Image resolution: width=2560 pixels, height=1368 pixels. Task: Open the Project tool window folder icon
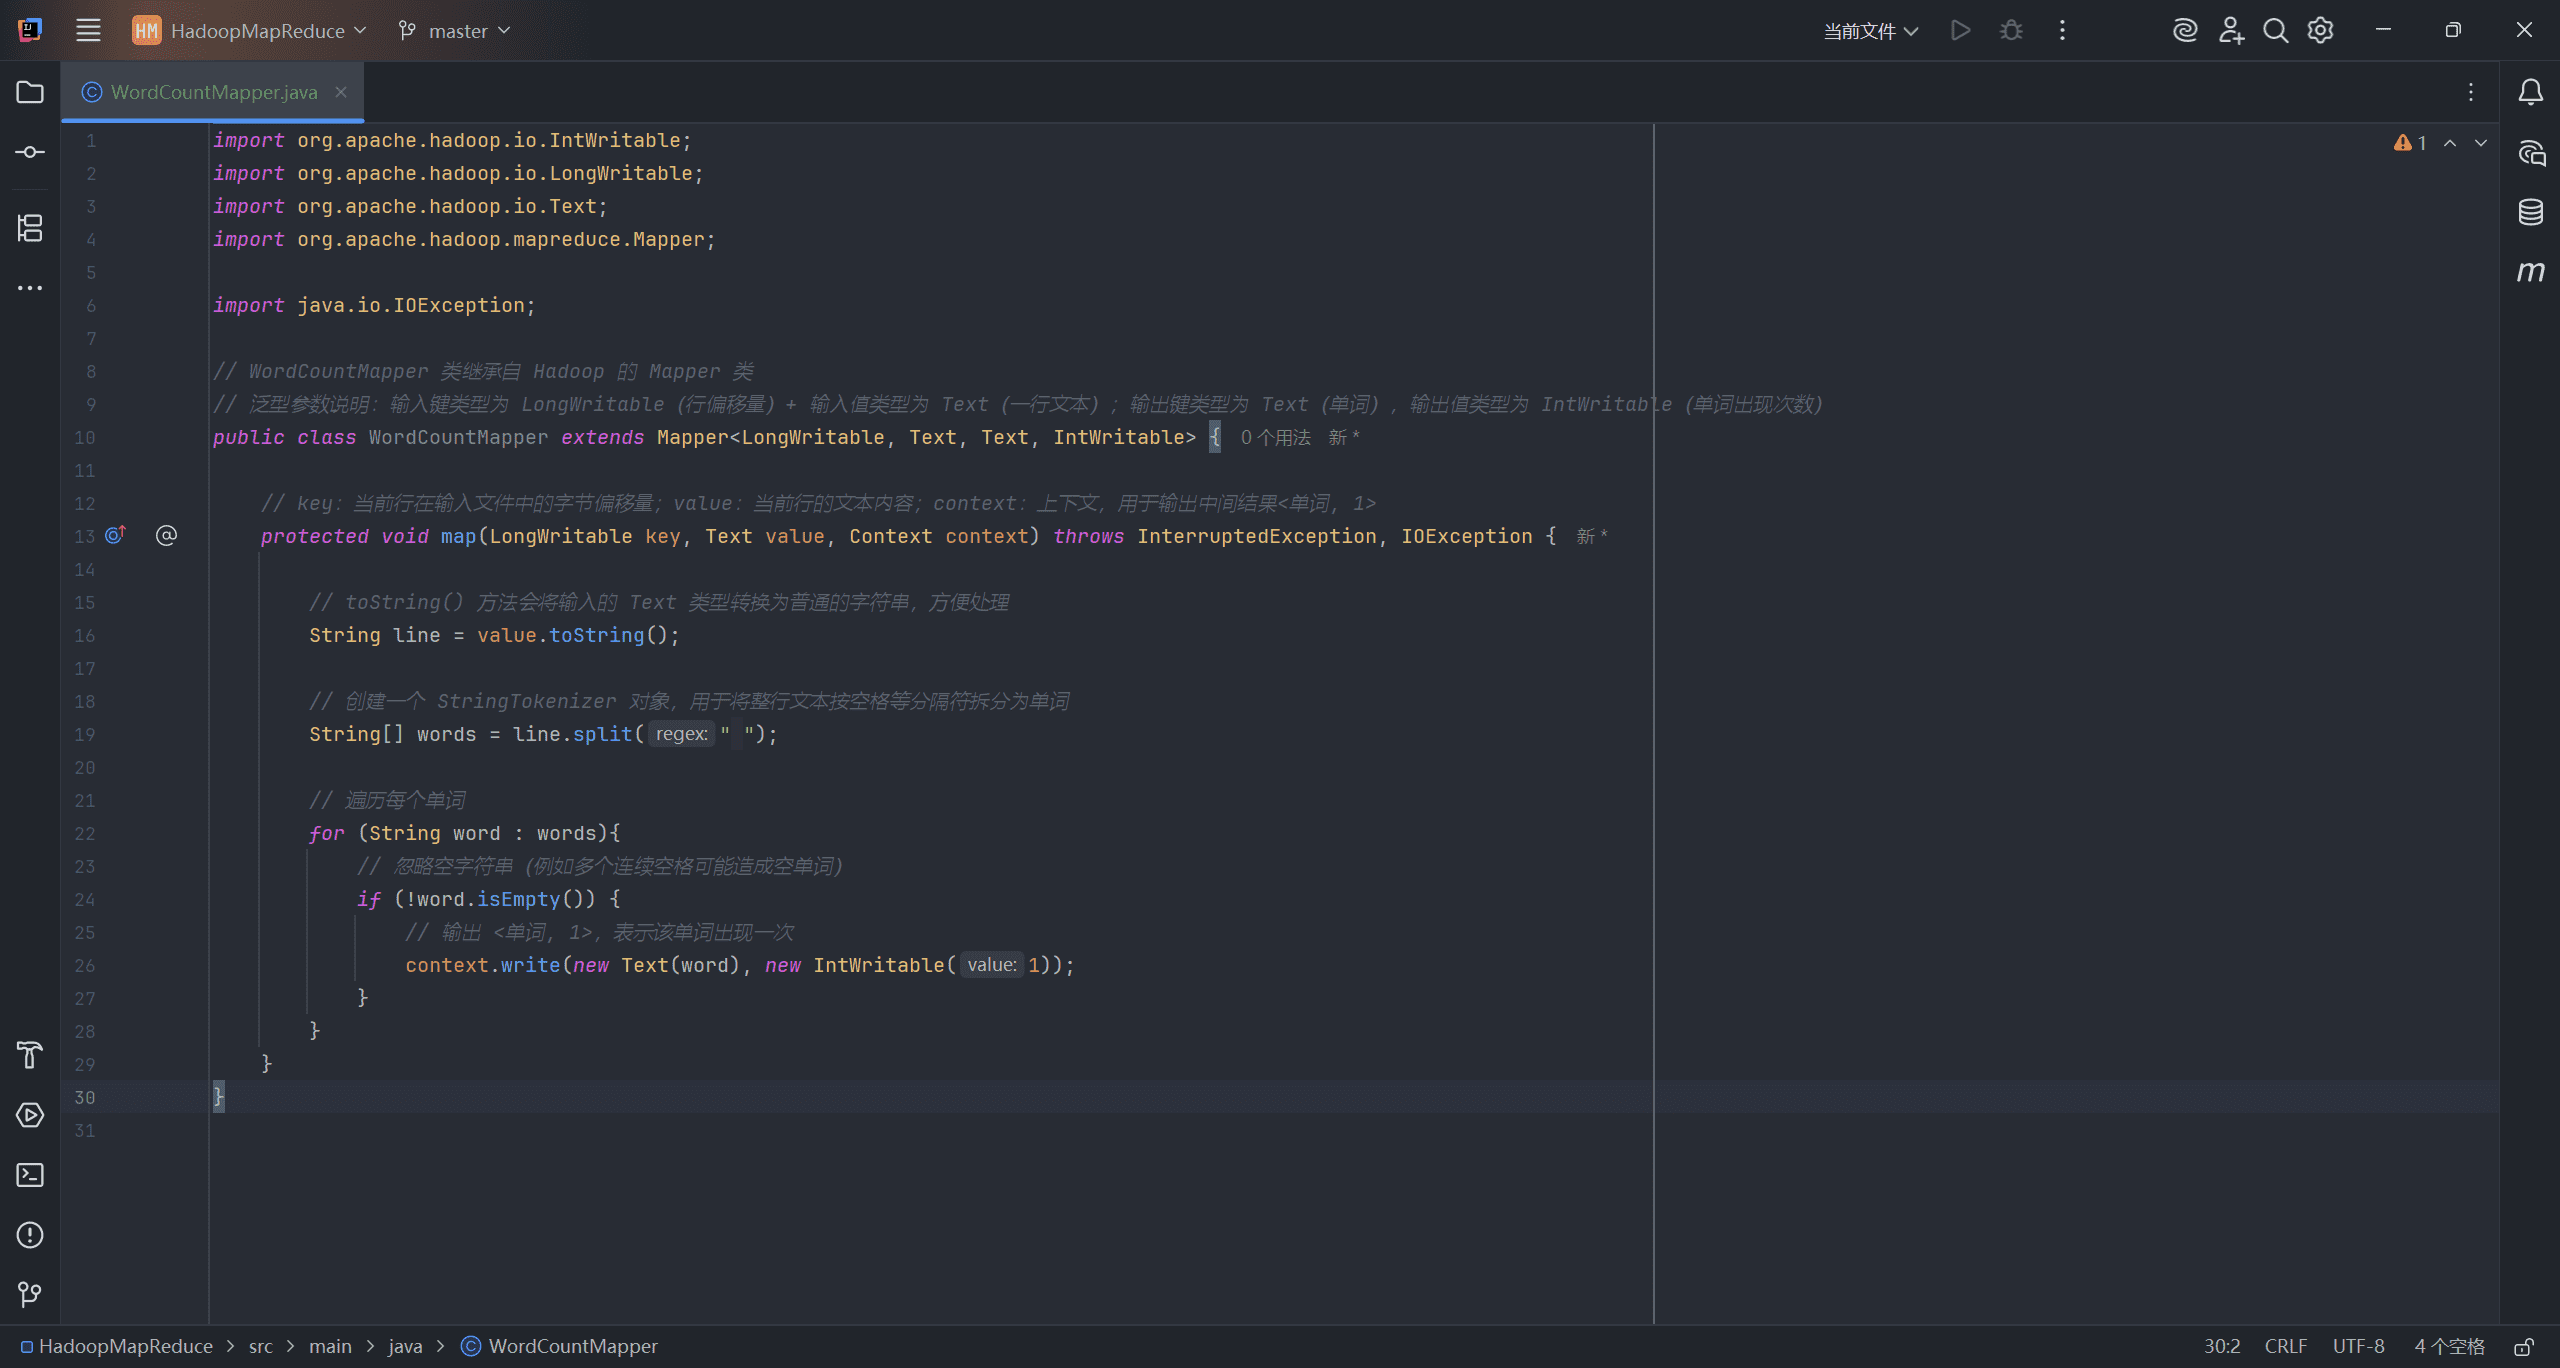30,92
